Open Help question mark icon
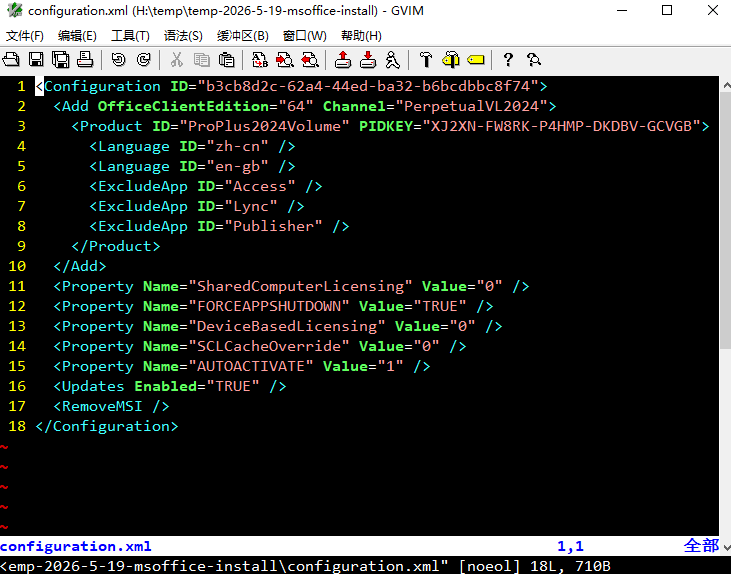This screenshot has height=574, width=731. coord(508,60)
